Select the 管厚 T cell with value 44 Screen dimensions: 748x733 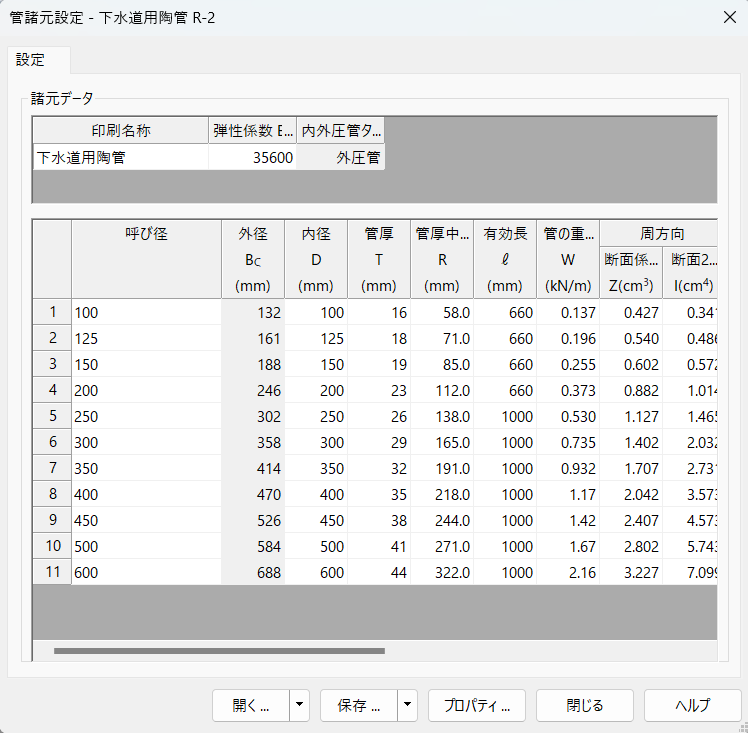[x=379, y=572]
